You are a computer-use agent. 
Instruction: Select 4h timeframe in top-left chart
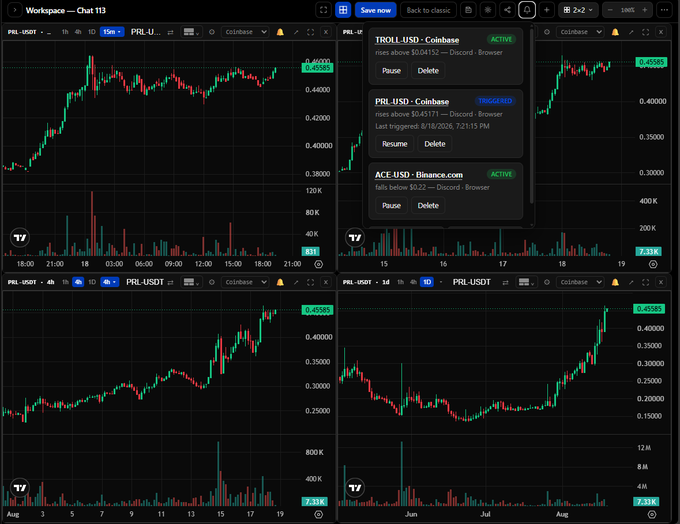(x=78, y=32)
